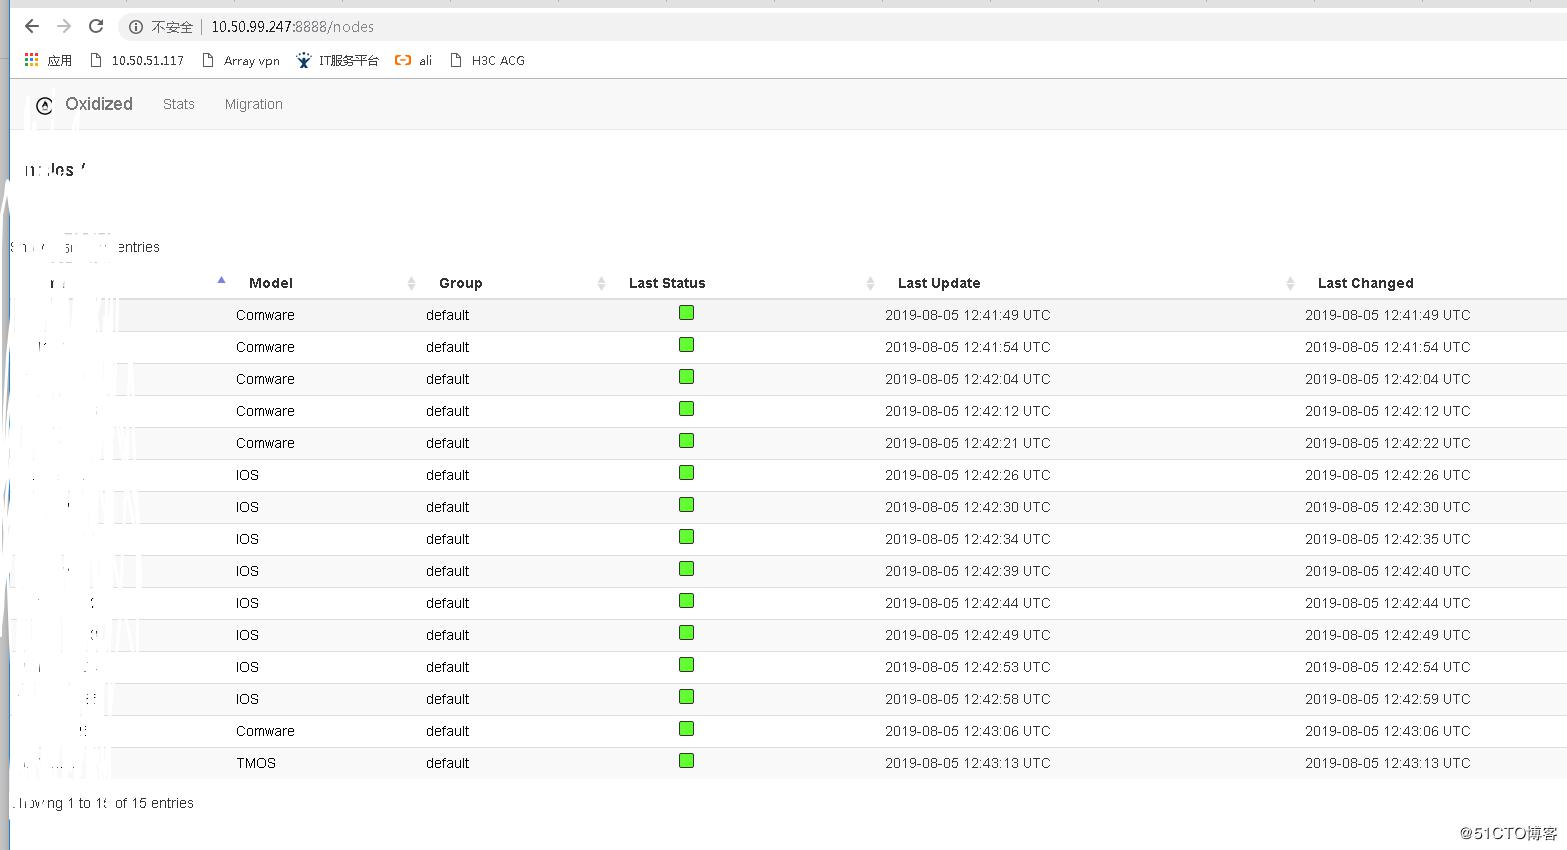Open the ali bookmark
The height and width of the screenshot is (850, 1567).
(414, 60)
